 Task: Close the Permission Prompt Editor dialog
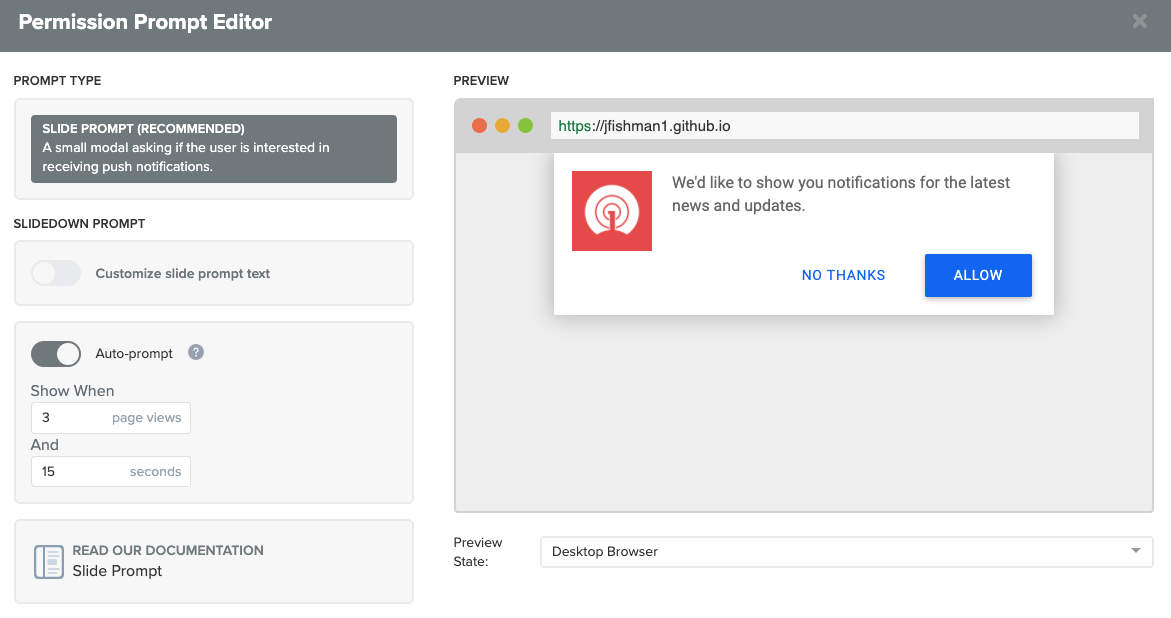[1139, 21]
